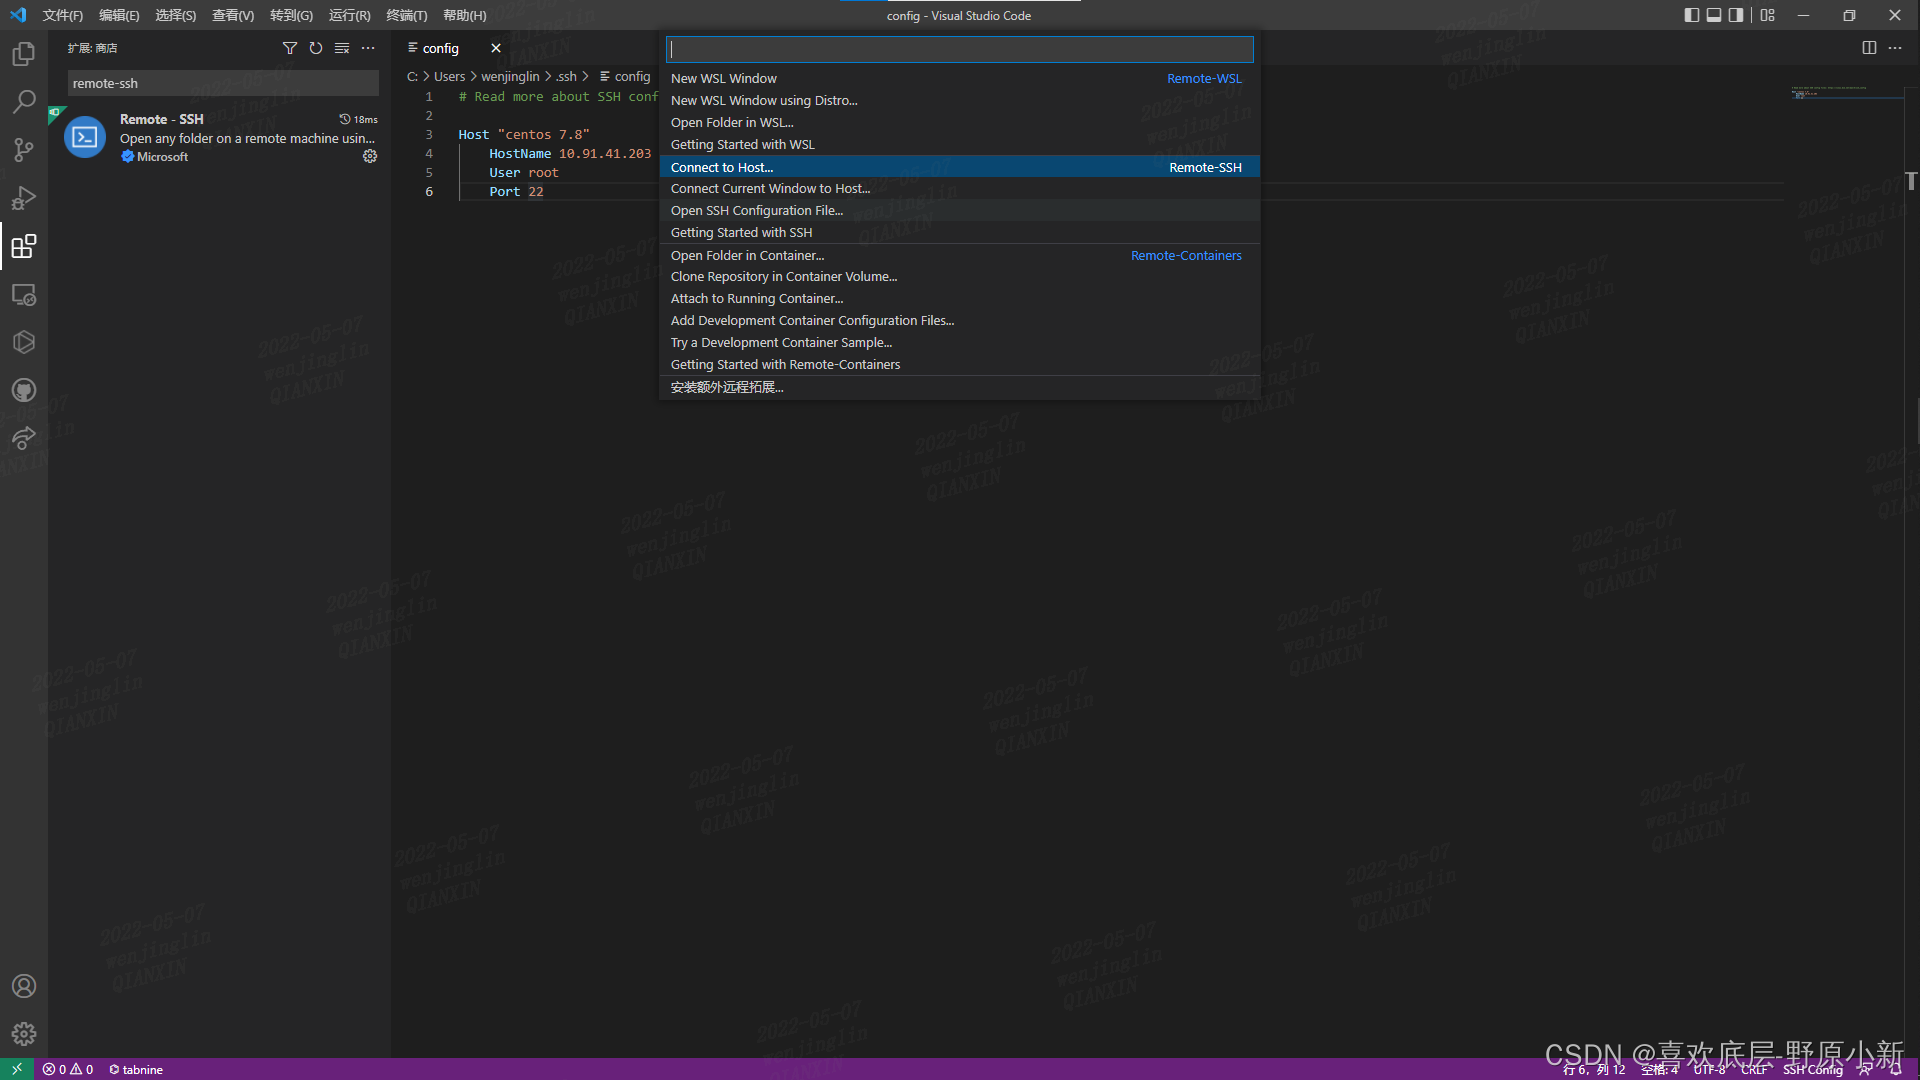Open the extensions view more actions menu

coord(368,48)
